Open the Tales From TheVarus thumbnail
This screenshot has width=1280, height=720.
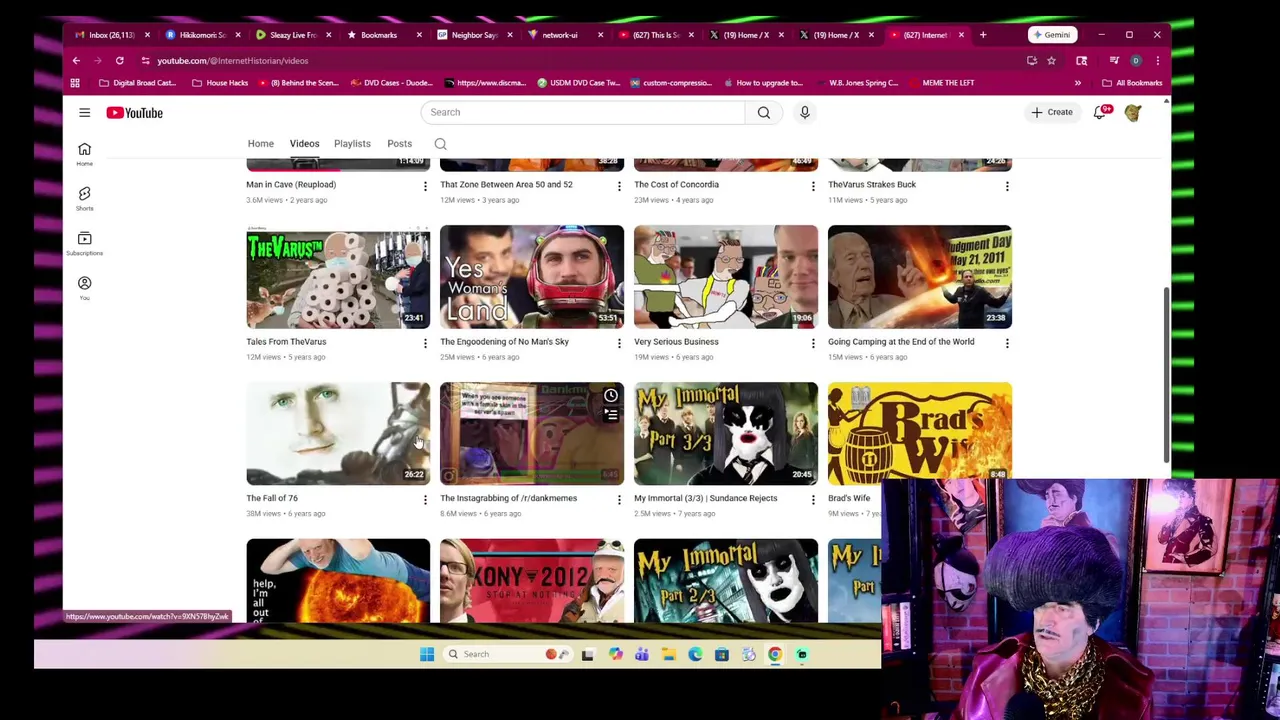click(338, 277)
